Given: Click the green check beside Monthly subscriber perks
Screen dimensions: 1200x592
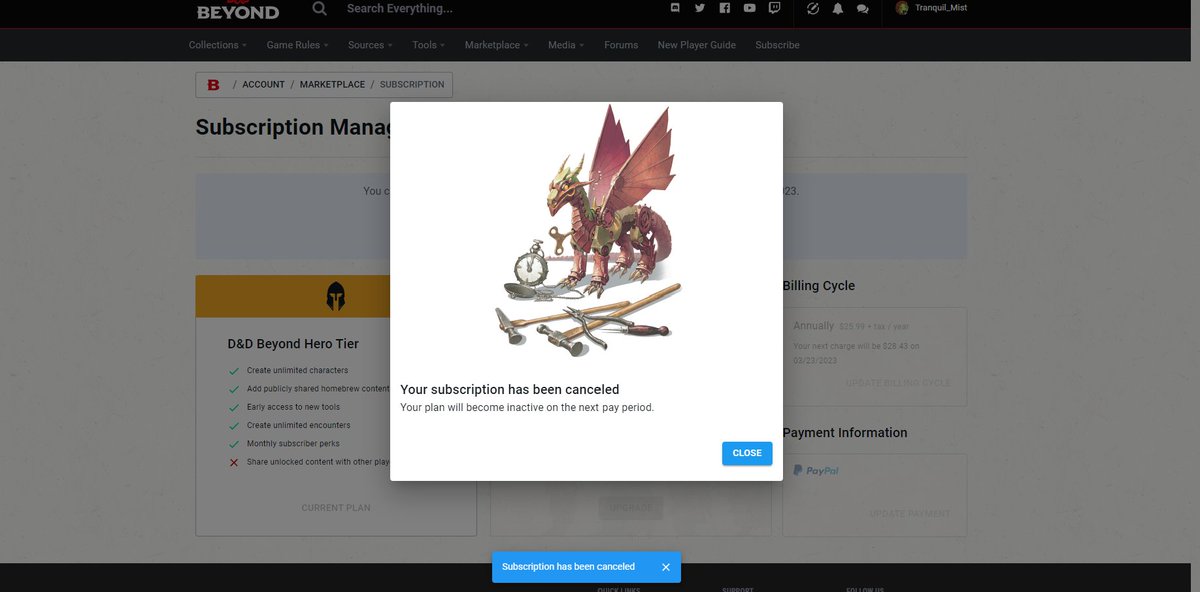Looking at the screenshot, I should point(234,444).
